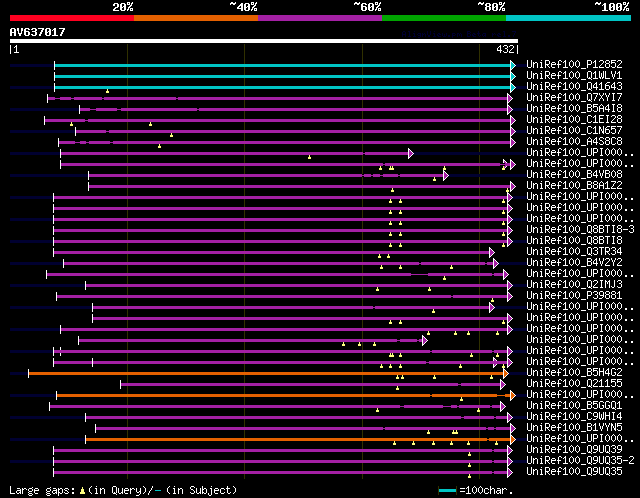
Task: Click the purple alignment bar for Q9UQ39
Action: (x=280, y=451)
